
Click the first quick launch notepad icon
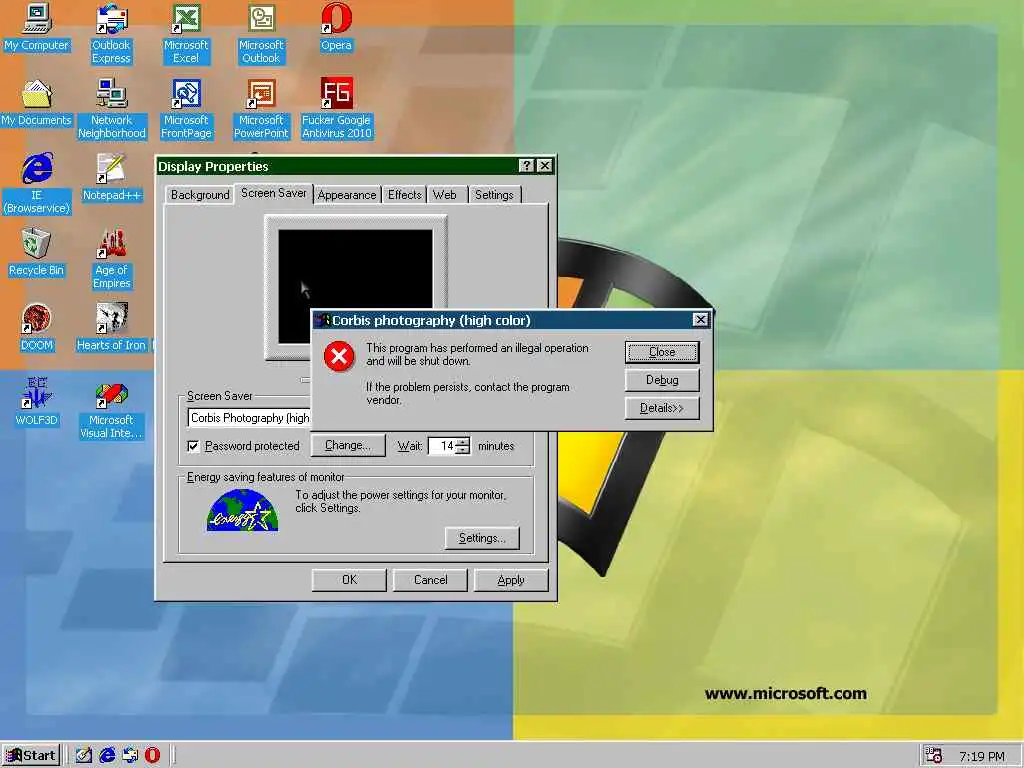point(84,755)
